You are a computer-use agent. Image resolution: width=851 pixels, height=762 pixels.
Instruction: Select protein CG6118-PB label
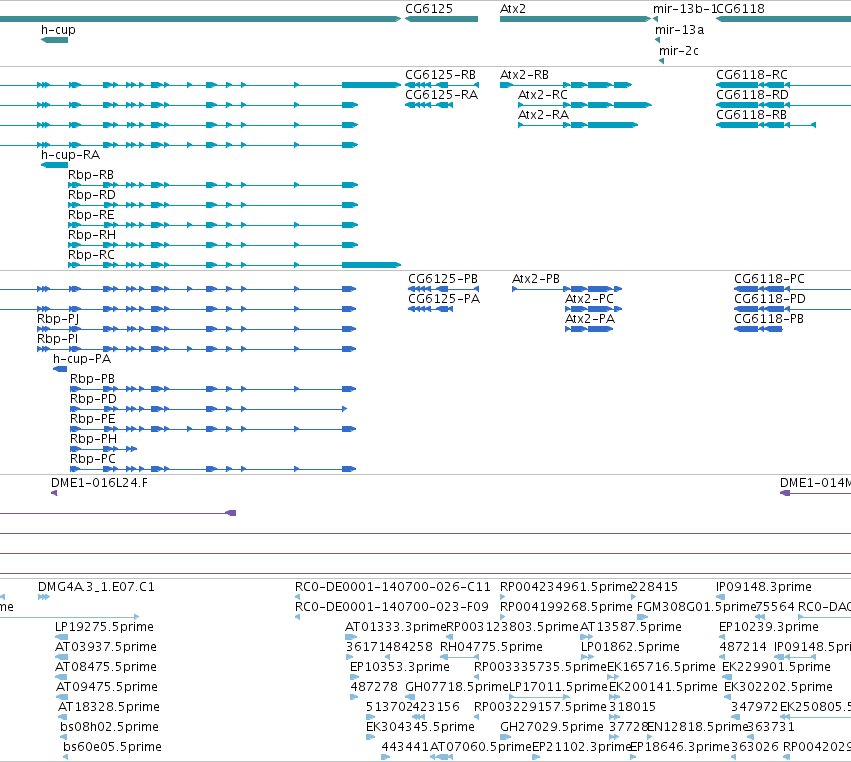point(769,319)
